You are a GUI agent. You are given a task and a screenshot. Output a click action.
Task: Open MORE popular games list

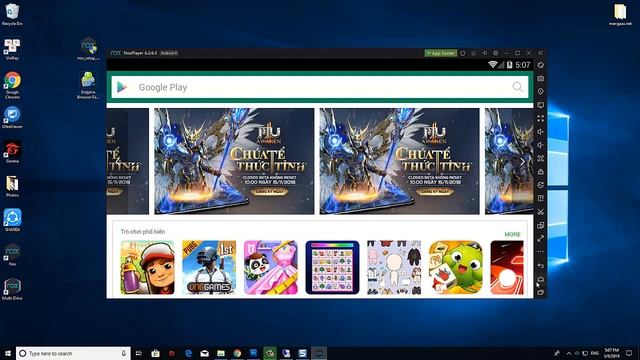point(512,234)
